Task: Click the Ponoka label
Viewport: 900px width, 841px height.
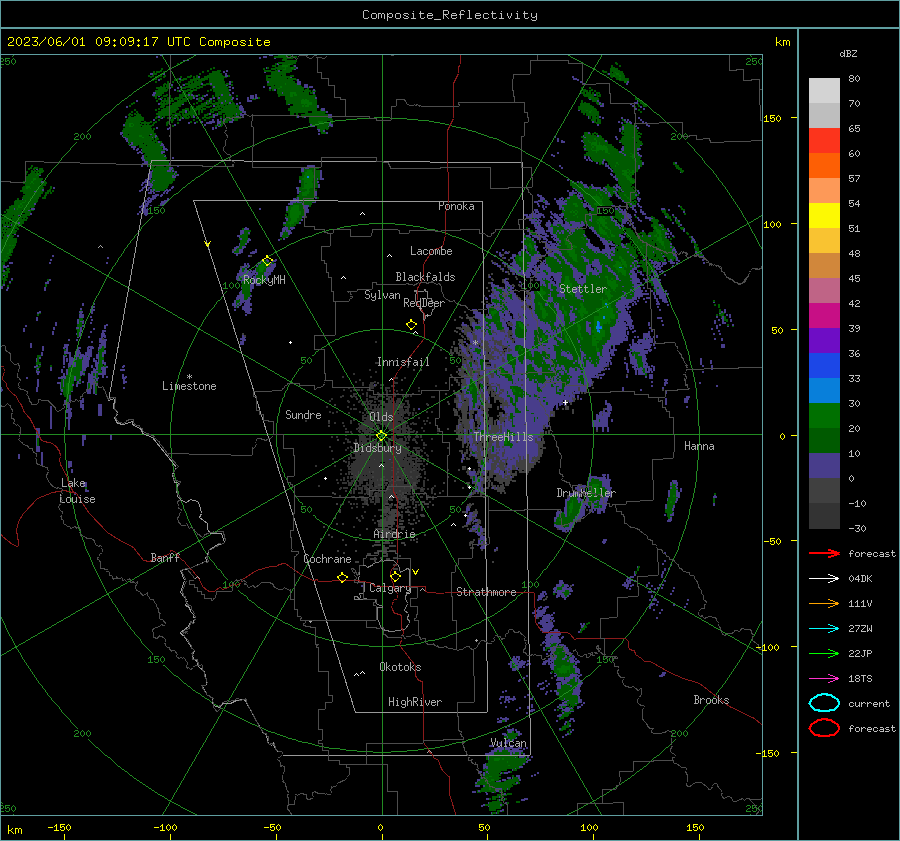Action: click(456, 206)
